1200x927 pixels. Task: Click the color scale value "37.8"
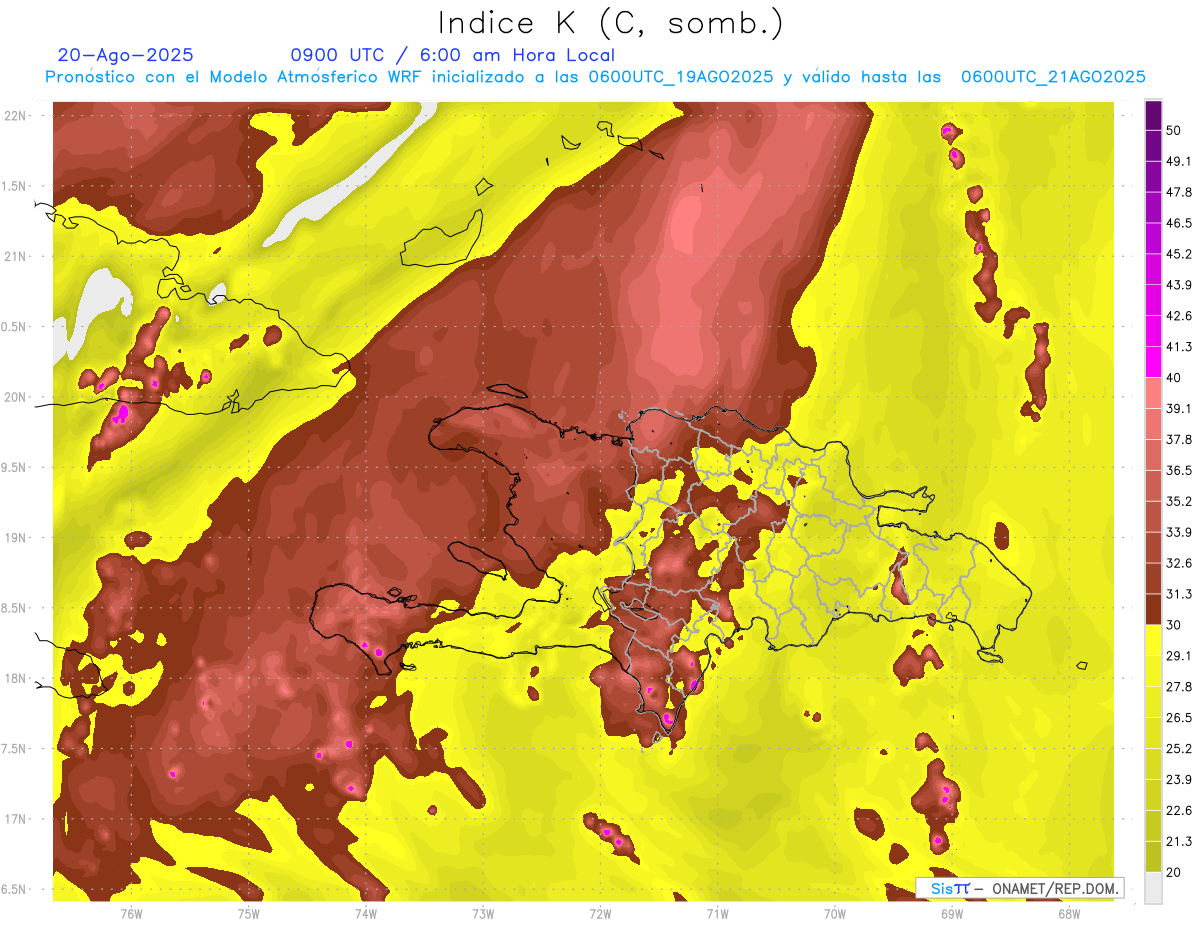1178,440
